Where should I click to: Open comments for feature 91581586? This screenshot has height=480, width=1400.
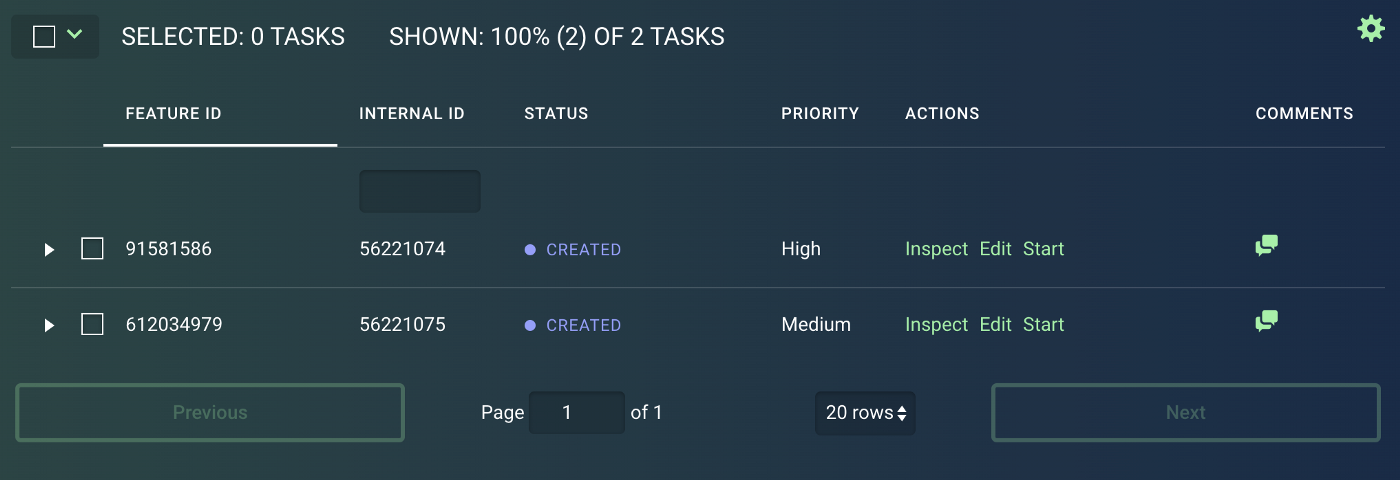pyautogui.click(x=1266, y=246)
